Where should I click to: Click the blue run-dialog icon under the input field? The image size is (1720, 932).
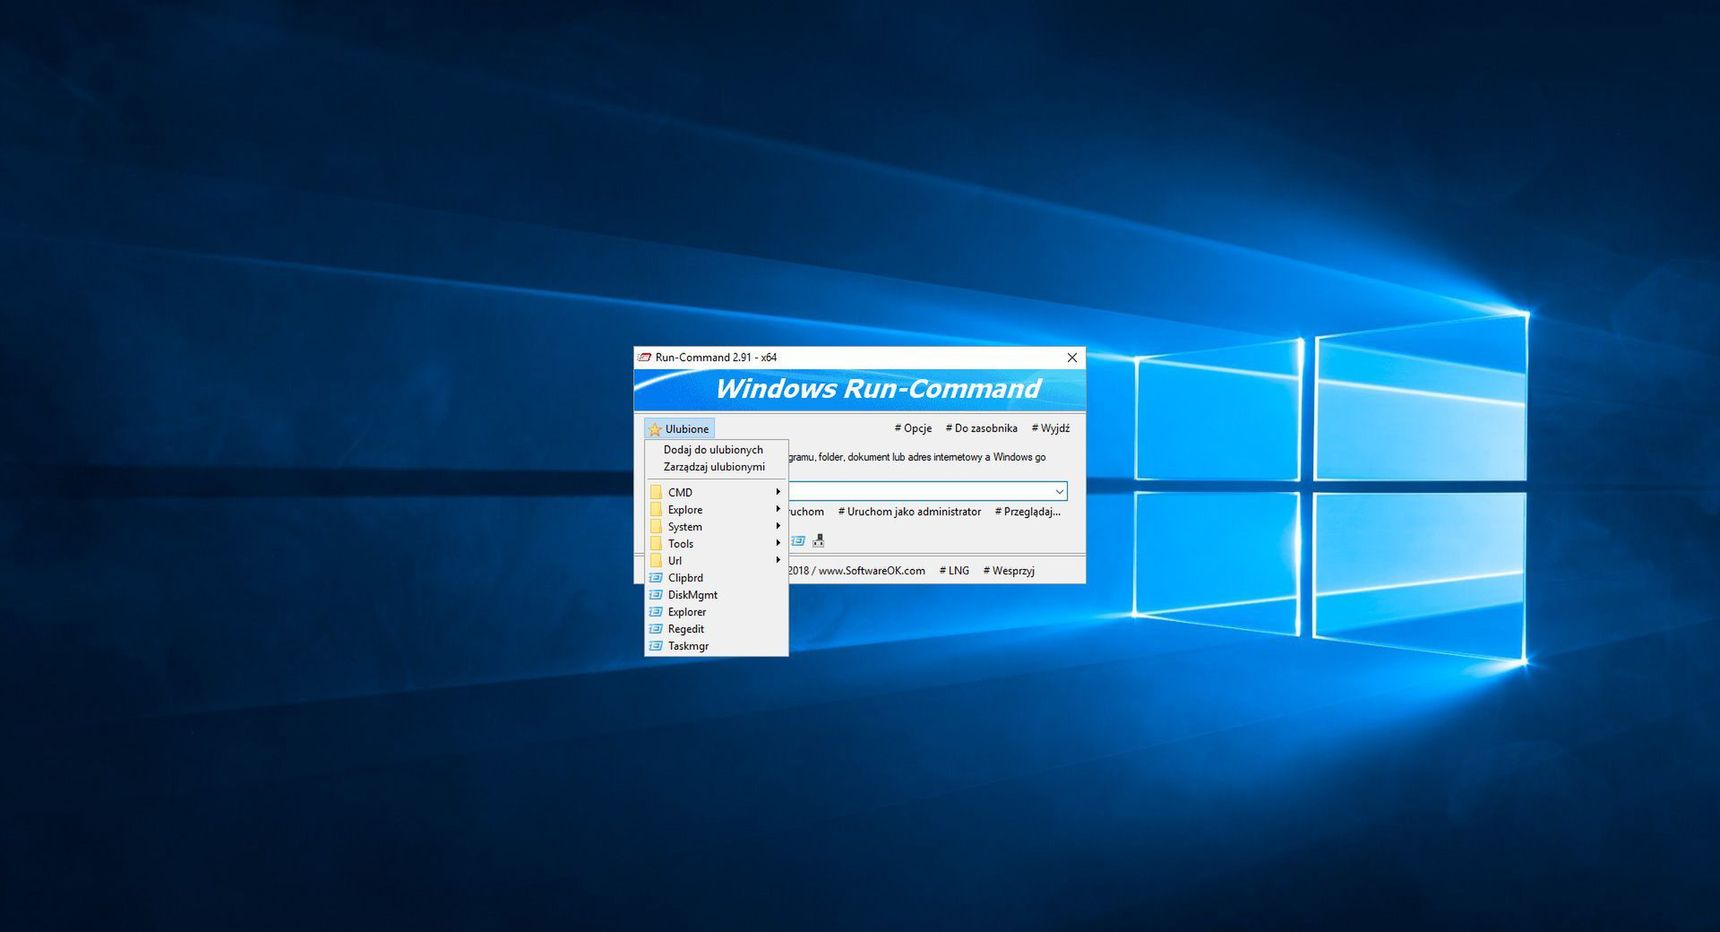(798, 541)
